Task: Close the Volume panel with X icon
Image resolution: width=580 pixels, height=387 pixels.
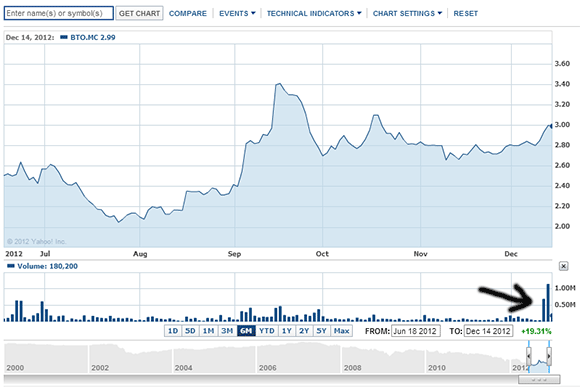Action: [563, 266]
